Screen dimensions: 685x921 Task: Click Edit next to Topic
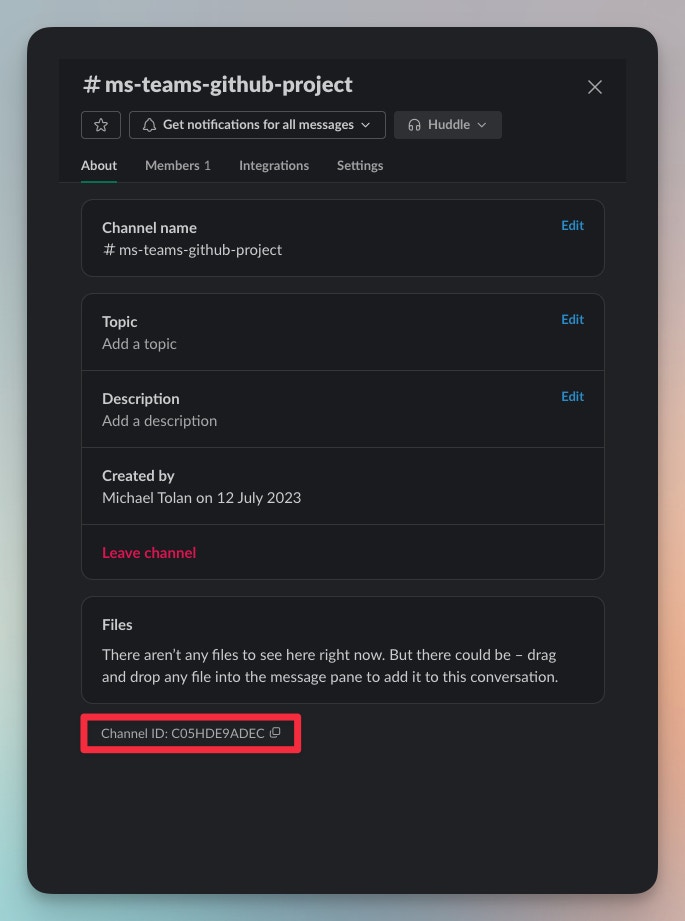[x=572, y=320]
